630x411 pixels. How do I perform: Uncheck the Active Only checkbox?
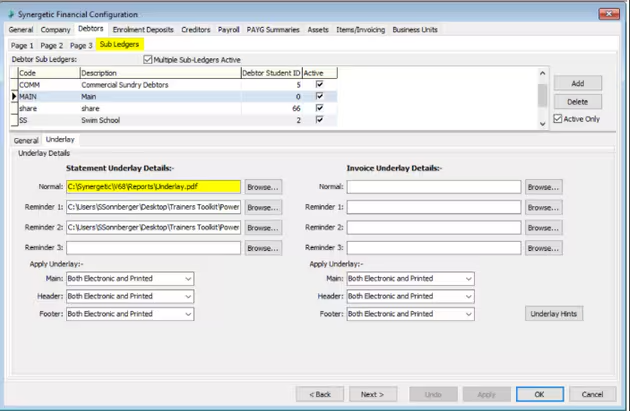(x=558, y=119)
